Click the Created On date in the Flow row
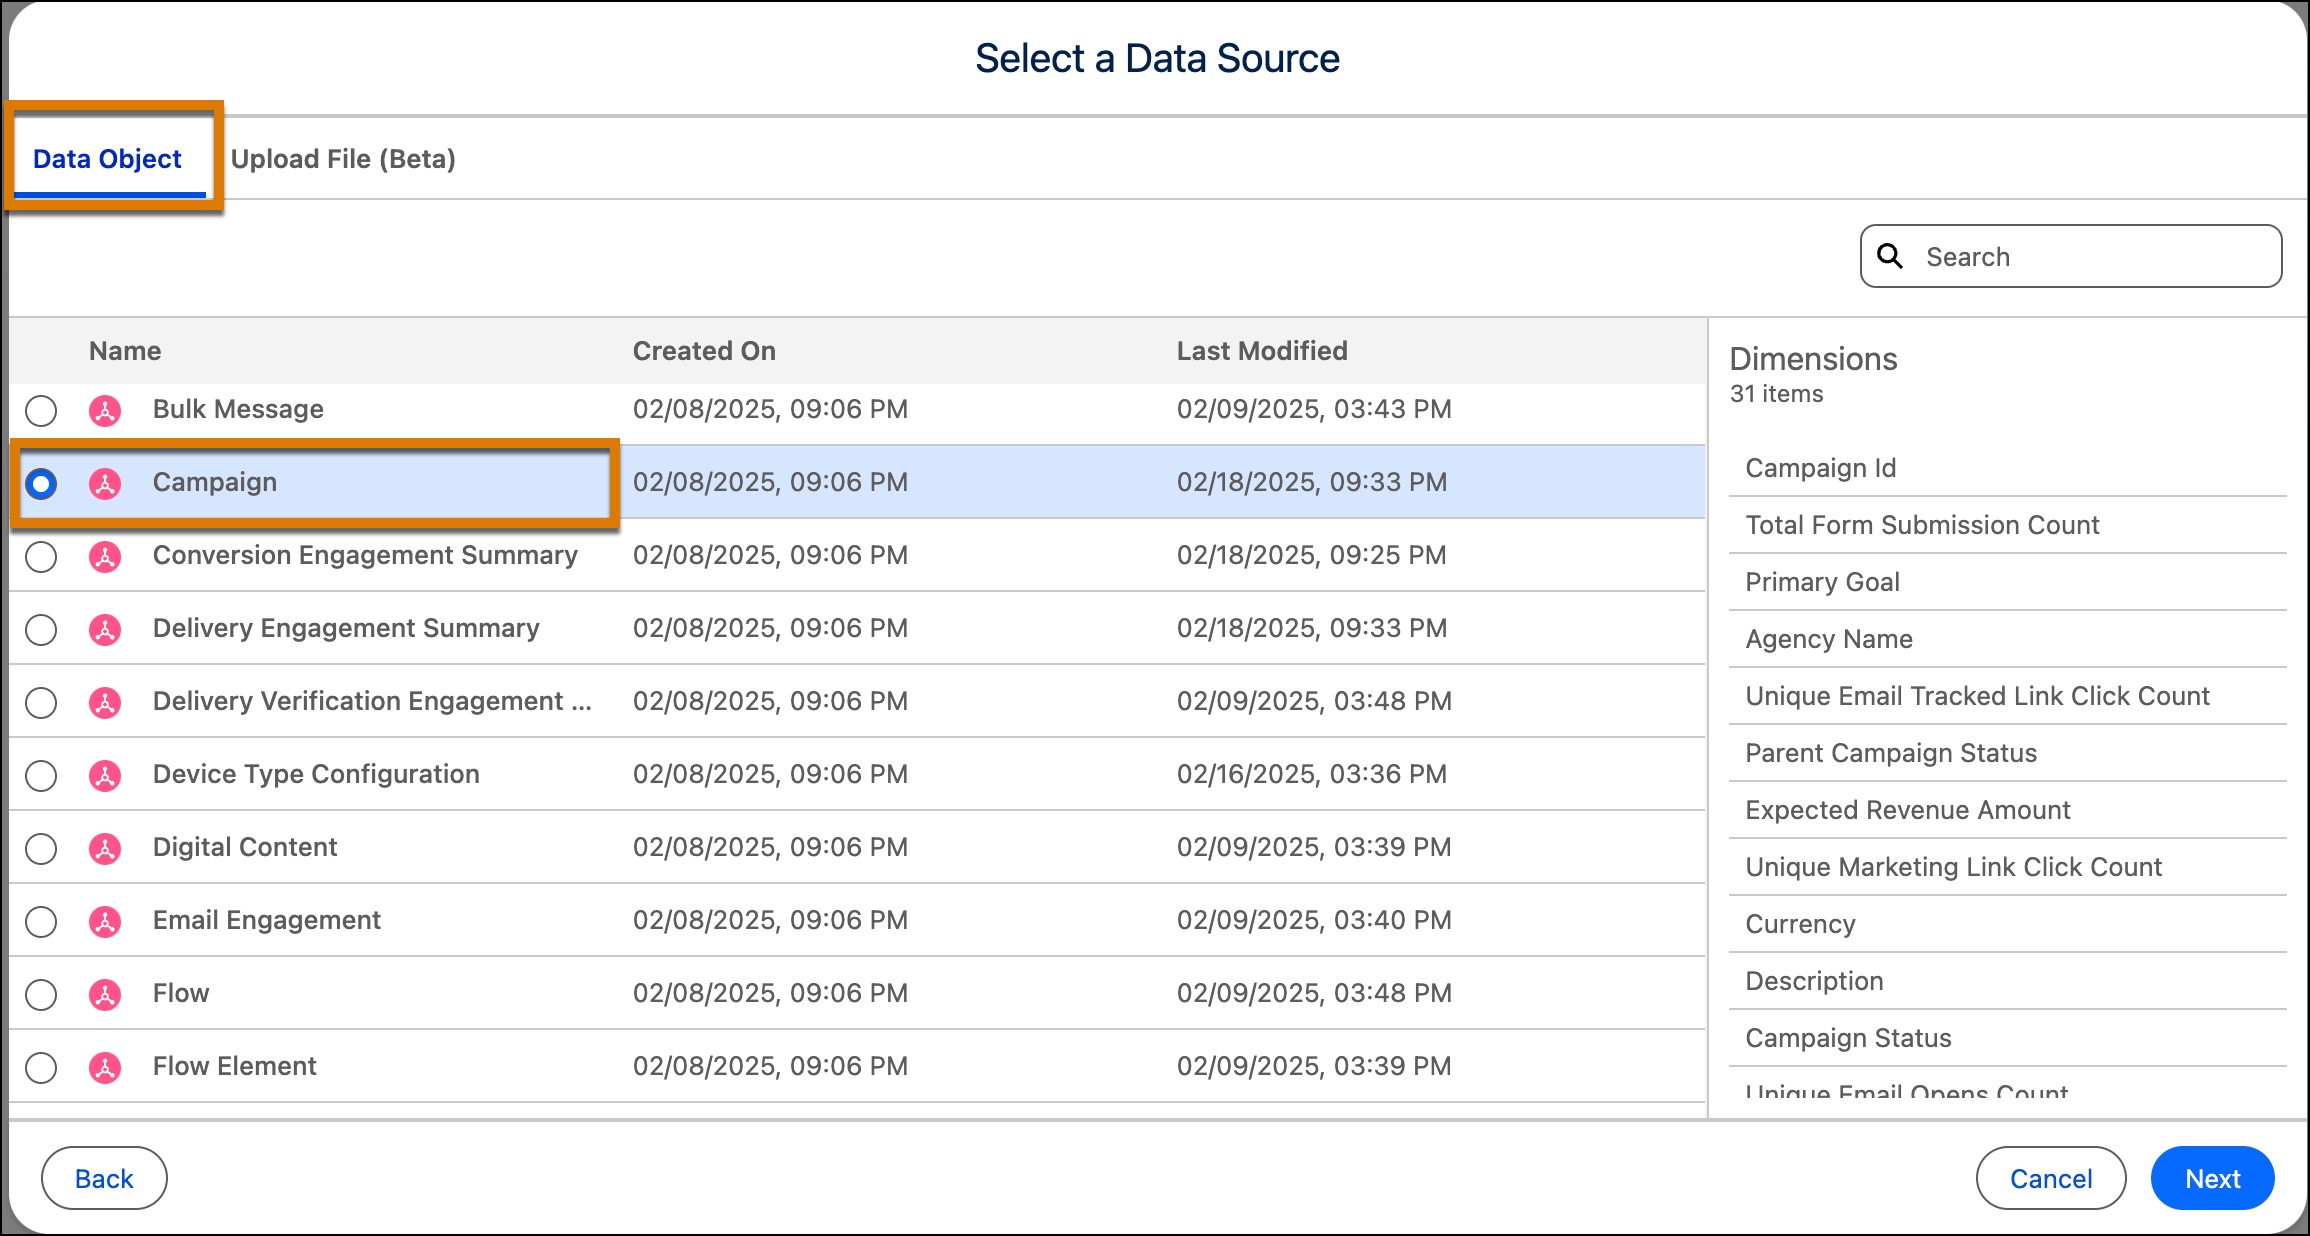Image resolution: width=2310 pixels, height=1236 pixels. pyautogui.click(x=770, y=993)
